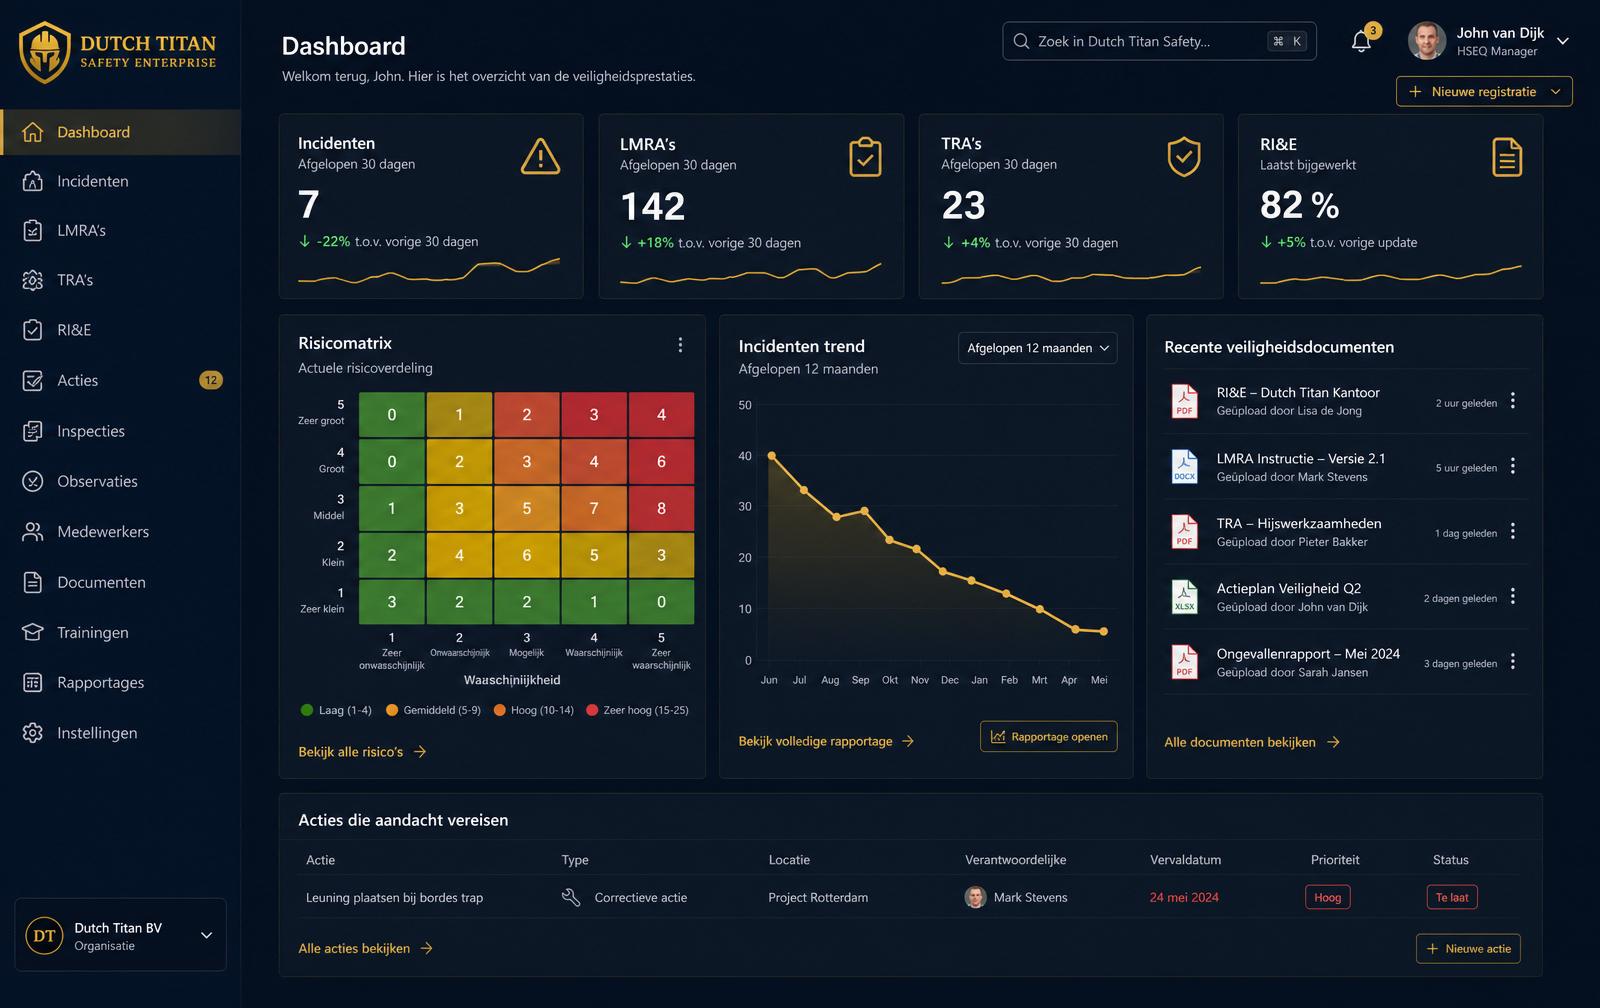Open Rapportages in the sidebar
The image size is (1600, 1008).
pyautogui.click(x=120, y=682)
